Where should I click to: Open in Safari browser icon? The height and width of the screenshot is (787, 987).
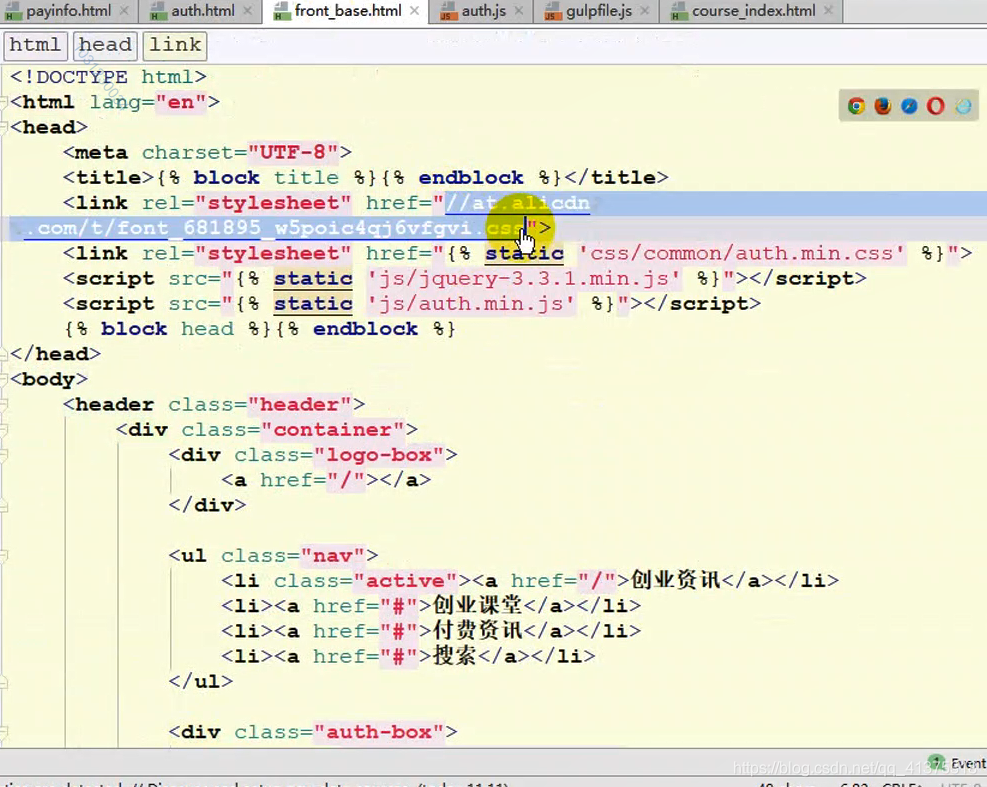(909, 106)
